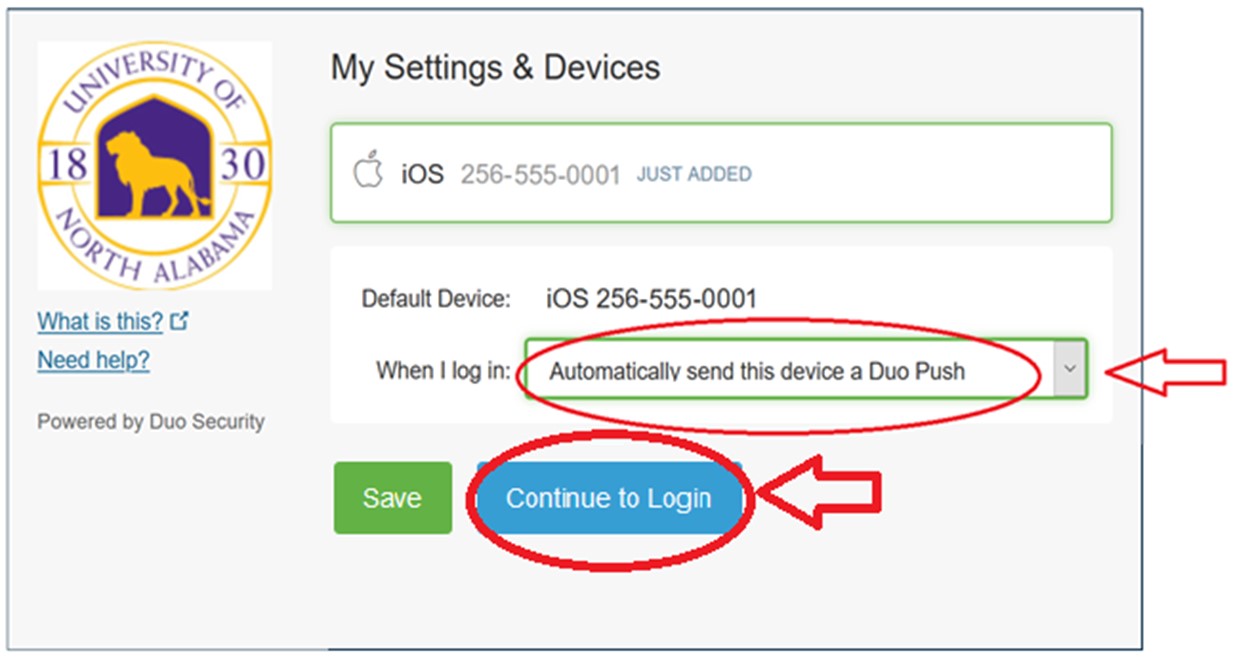Click the red arrow pointing at Continue to Login

(x=820, y=493)
